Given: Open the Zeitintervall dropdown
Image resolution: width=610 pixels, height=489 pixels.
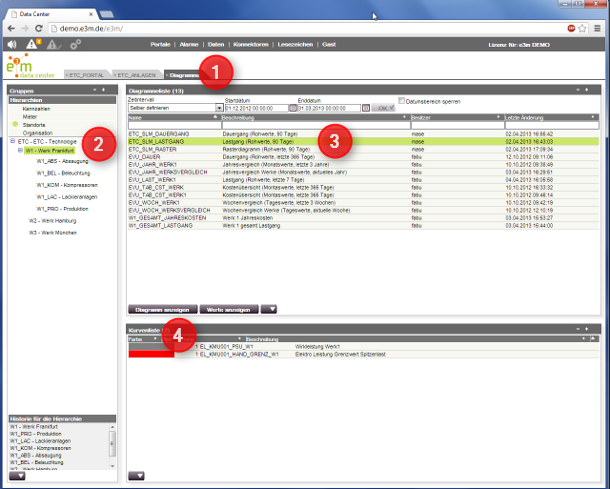Looking at the screenshot, I should [x=219, y=108].
